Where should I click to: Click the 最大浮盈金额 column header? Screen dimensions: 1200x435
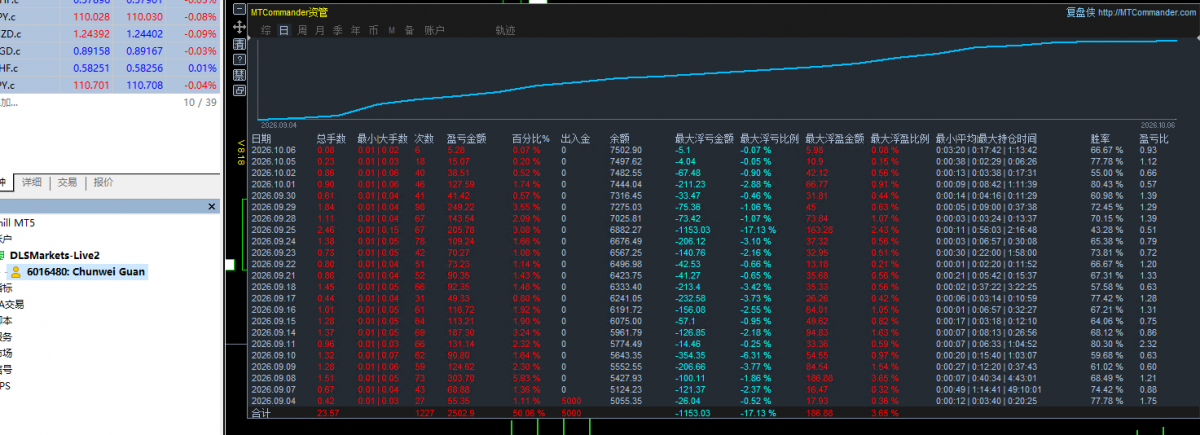(835, 138)
